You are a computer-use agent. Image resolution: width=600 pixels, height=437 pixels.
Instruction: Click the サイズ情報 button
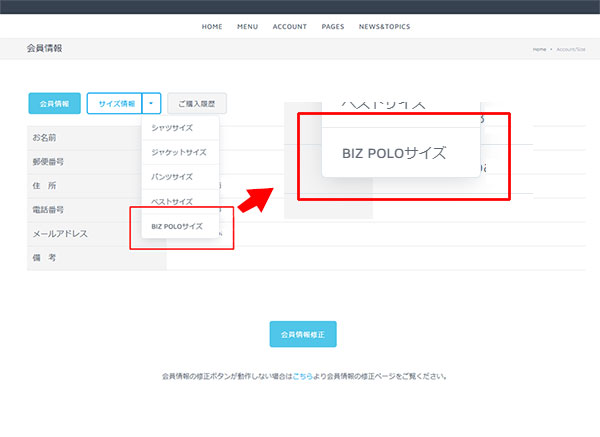tap(115, 103)
